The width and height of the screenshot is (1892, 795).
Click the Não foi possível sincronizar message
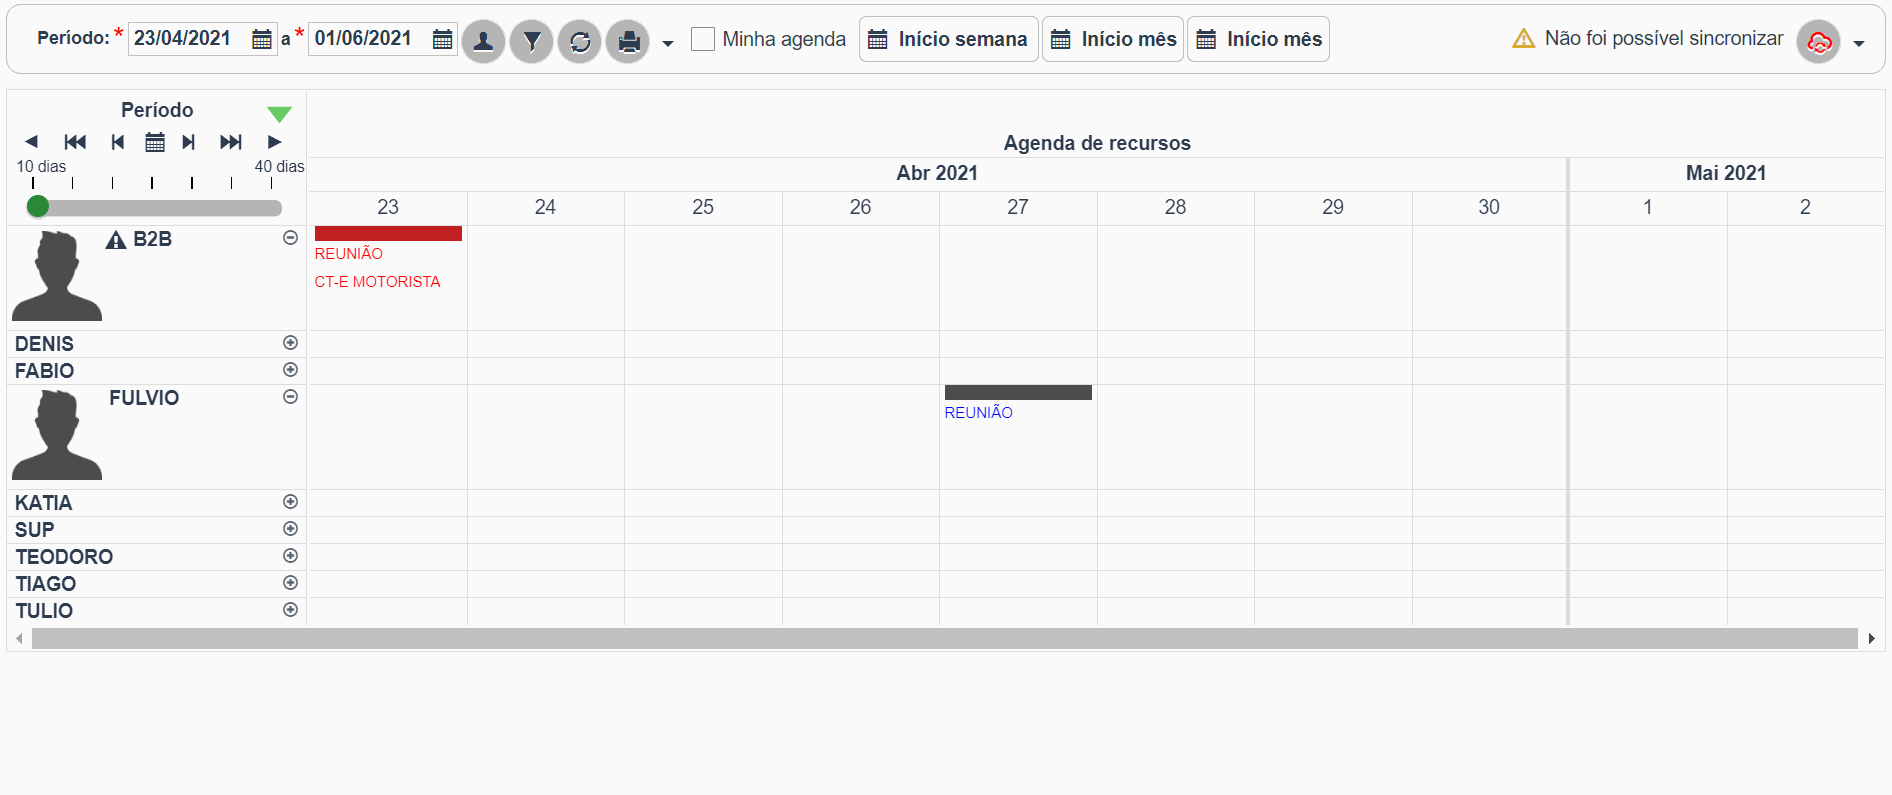pos(1664,38)
